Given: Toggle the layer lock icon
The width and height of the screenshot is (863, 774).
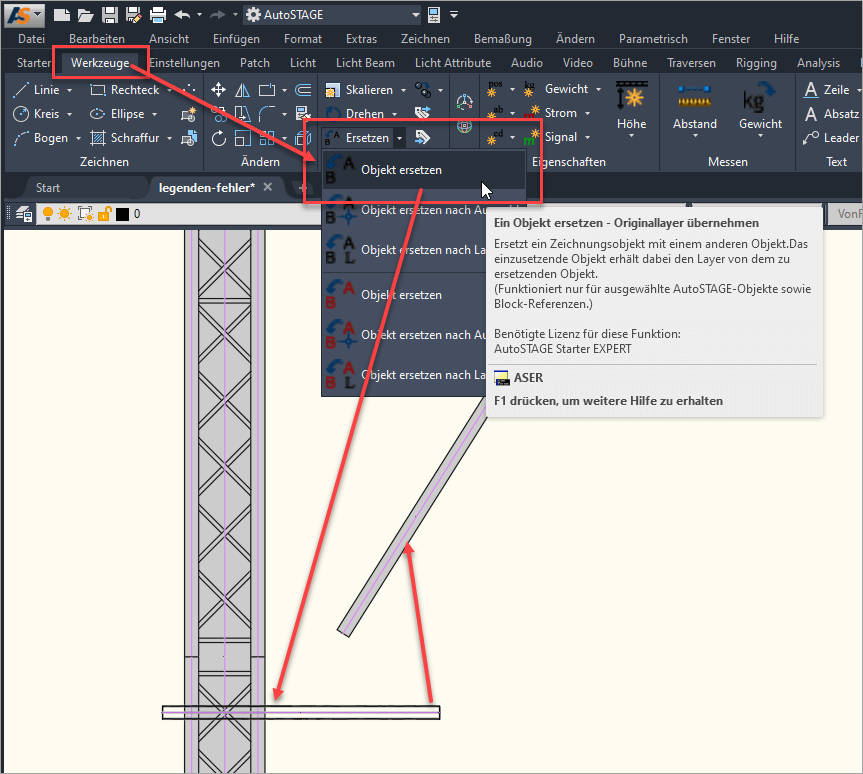Looking at the screenshot, I should (x=103, y=214).
